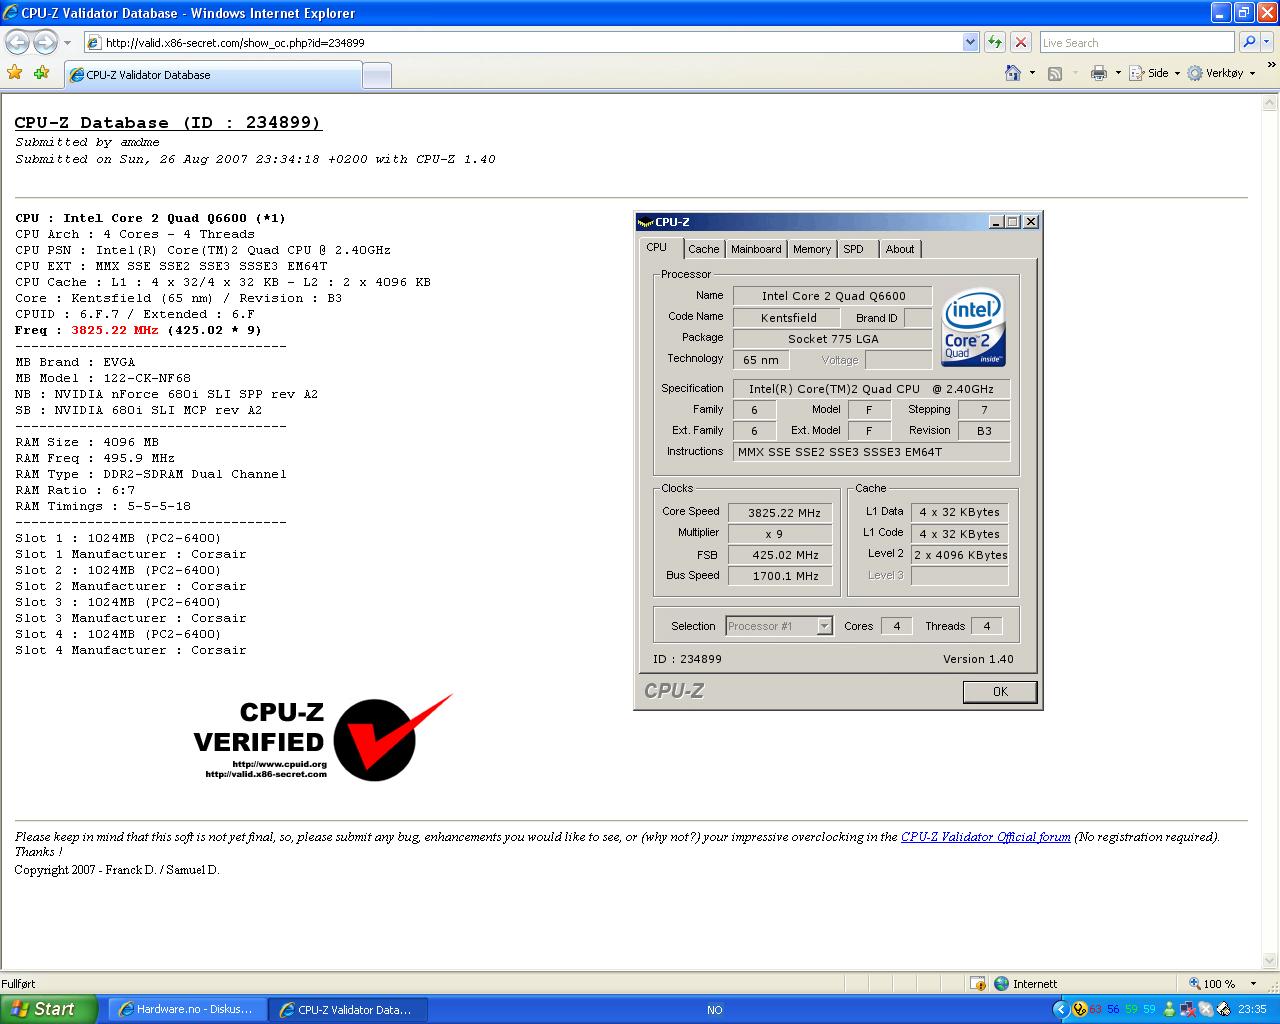Viewport: 1280px width, 1024px height.
Task: Switch to the Mainboard tab in CPU-Z
Action: (756, 249)
